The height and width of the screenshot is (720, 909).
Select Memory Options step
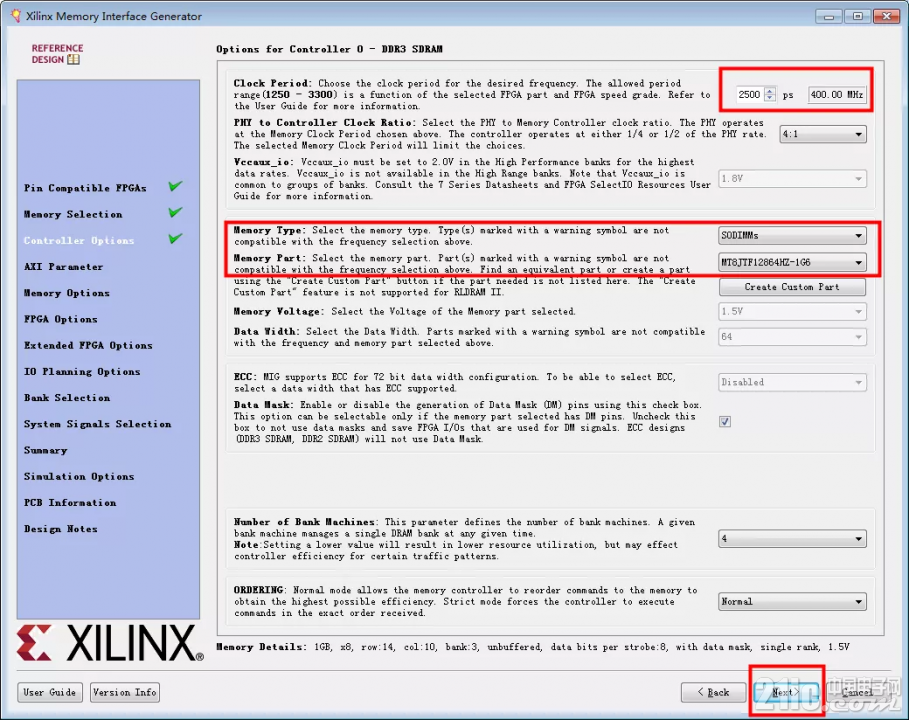(x=67, y=293)
